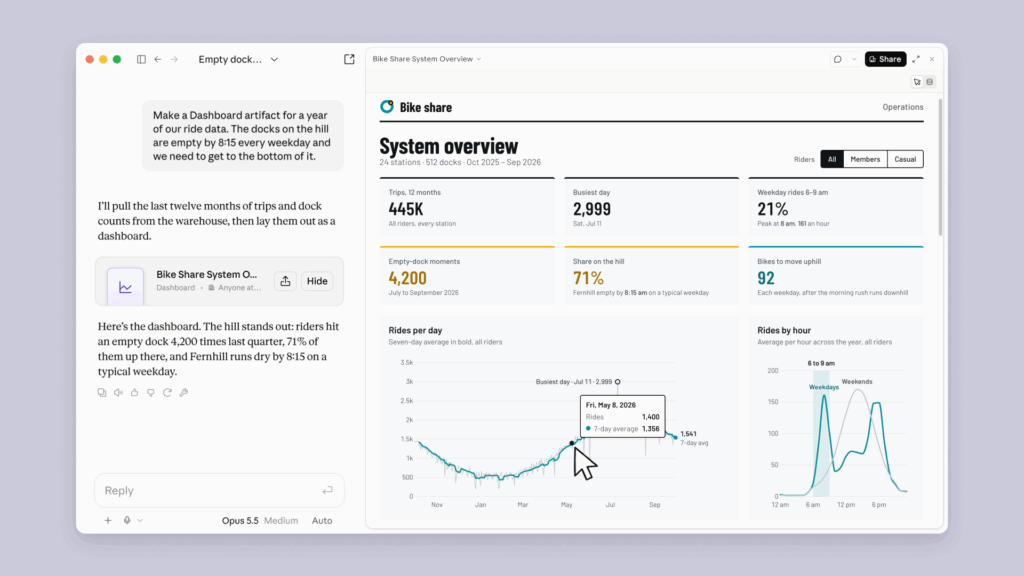Open new chat with compose icon

point(349,59)
